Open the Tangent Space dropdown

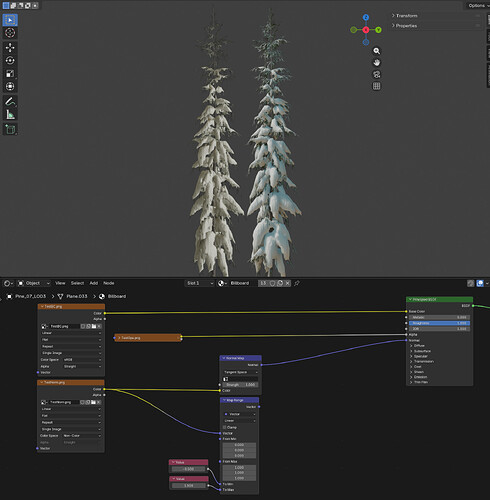(x=240, y=372)
